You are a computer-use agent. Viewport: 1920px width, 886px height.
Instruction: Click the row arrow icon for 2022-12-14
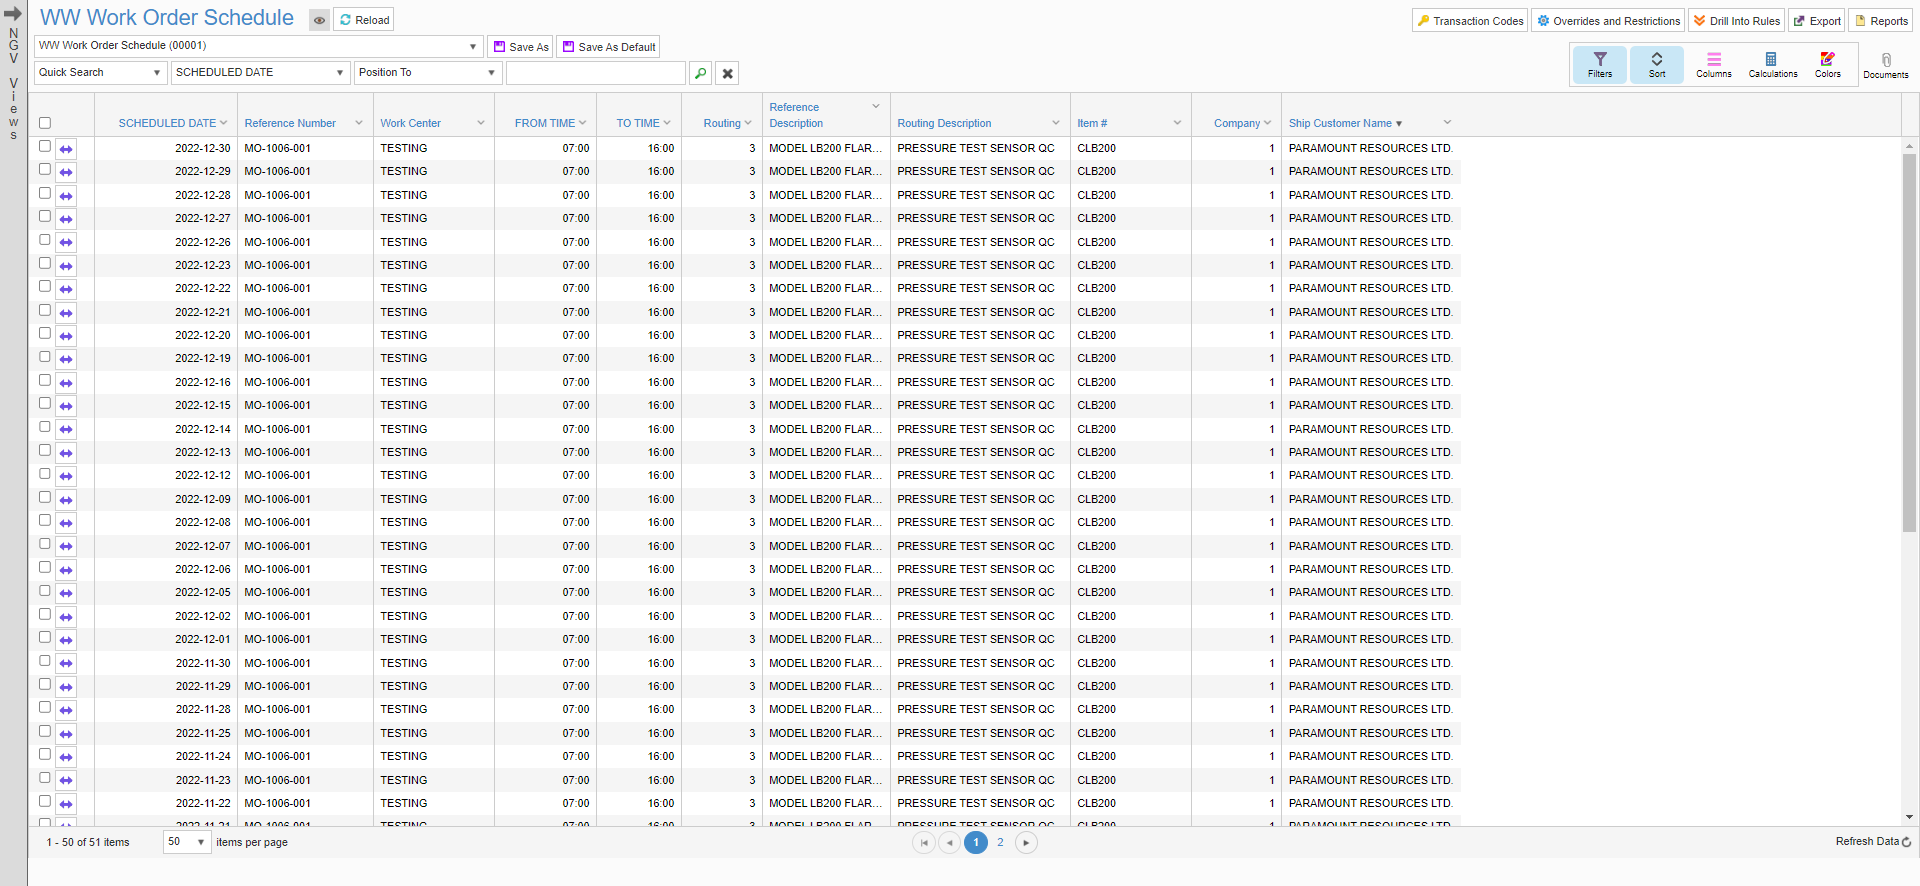(x=66, y=430)
